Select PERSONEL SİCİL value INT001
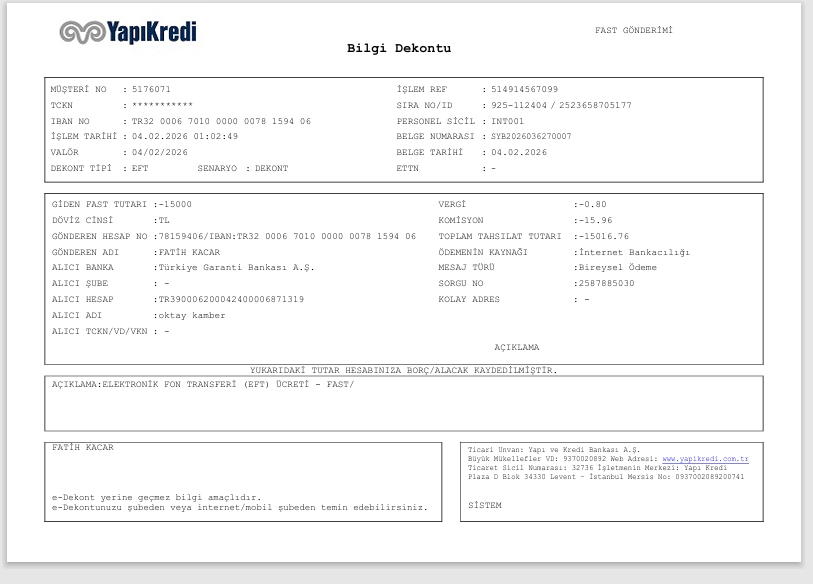The width and height of the screenshot is (813, 584). pyautogui.click(x=508, y=121)
